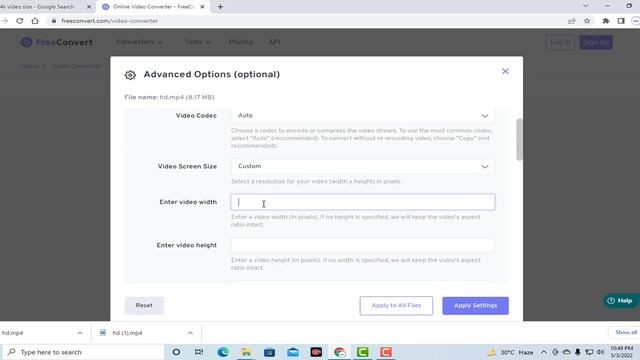
Task: Click the address bar URL
Action: click(x=109, y=21)
